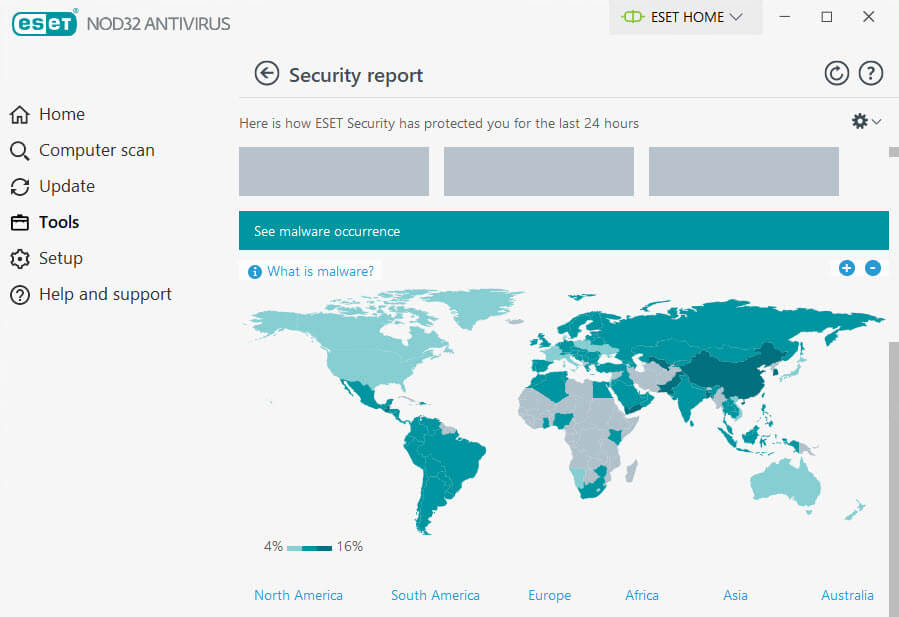Open the Tools section
The height and width of the screenshot is (617, 899).
pos(59,222)
